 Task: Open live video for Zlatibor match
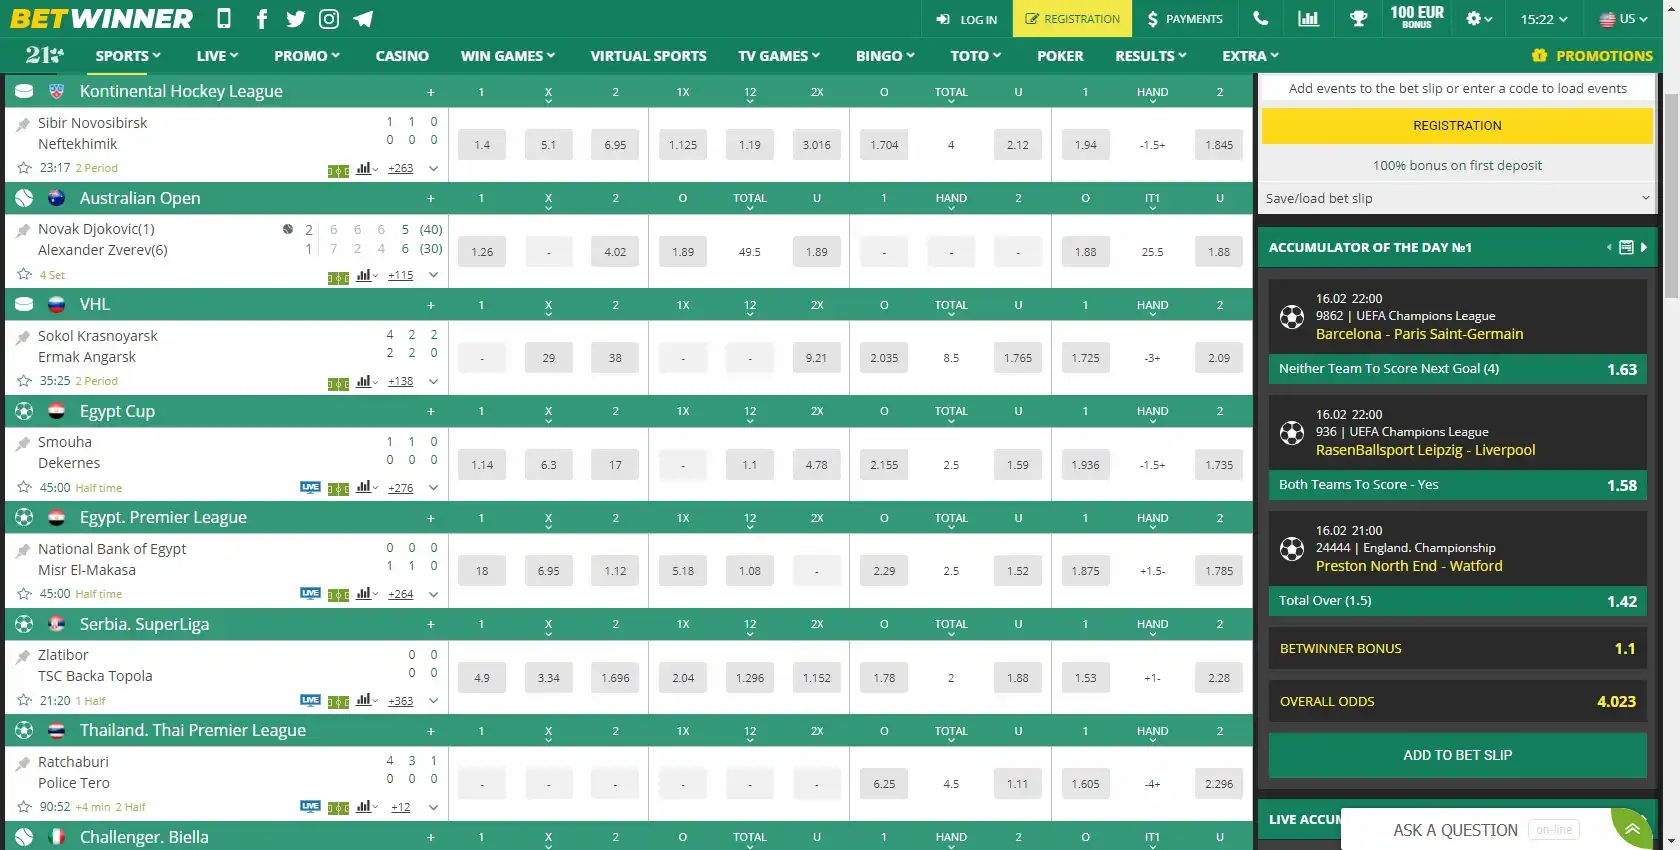tap(310, 701)
